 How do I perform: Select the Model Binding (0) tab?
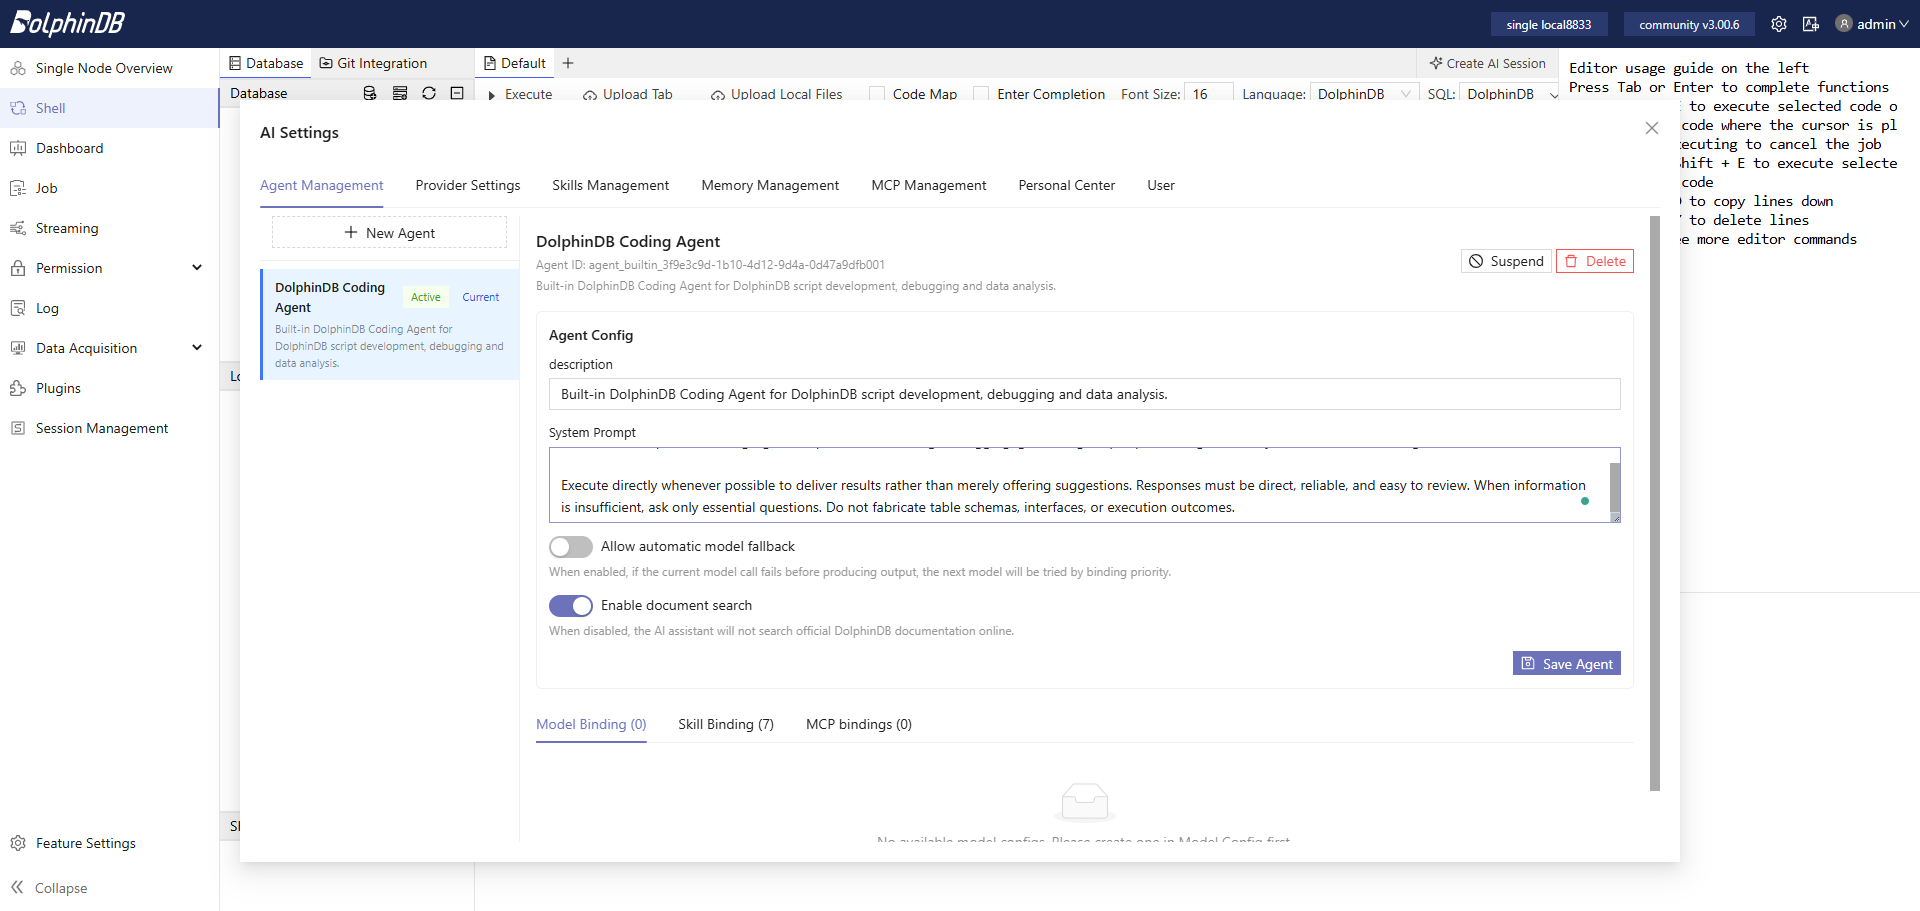coord(591,724)
